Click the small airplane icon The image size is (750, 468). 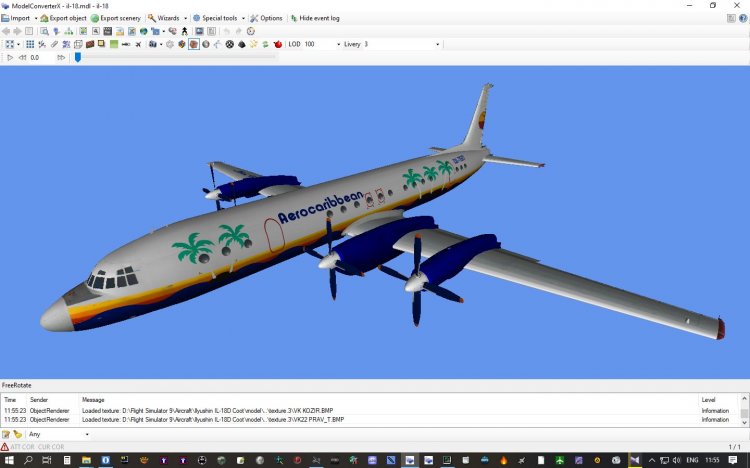pos(138,44)
